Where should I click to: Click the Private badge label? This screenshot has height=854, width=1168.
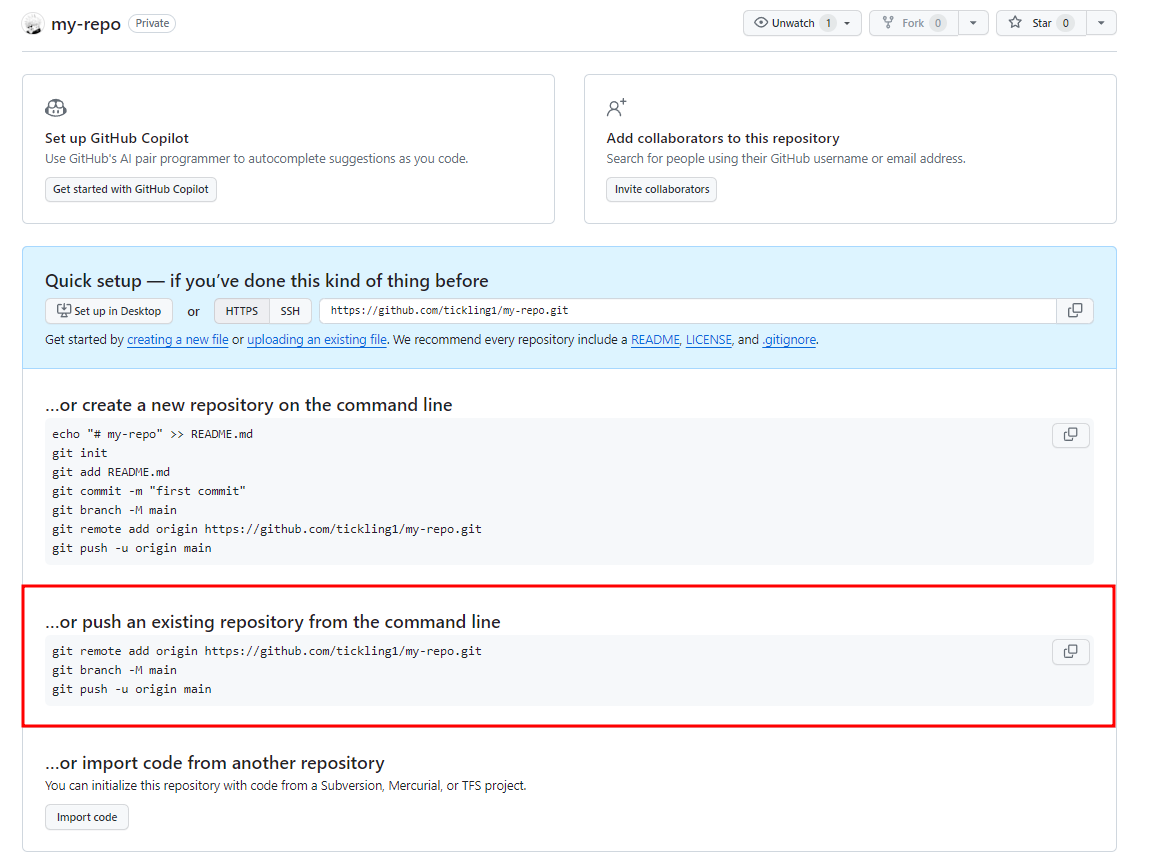click(x=153, y=23)
